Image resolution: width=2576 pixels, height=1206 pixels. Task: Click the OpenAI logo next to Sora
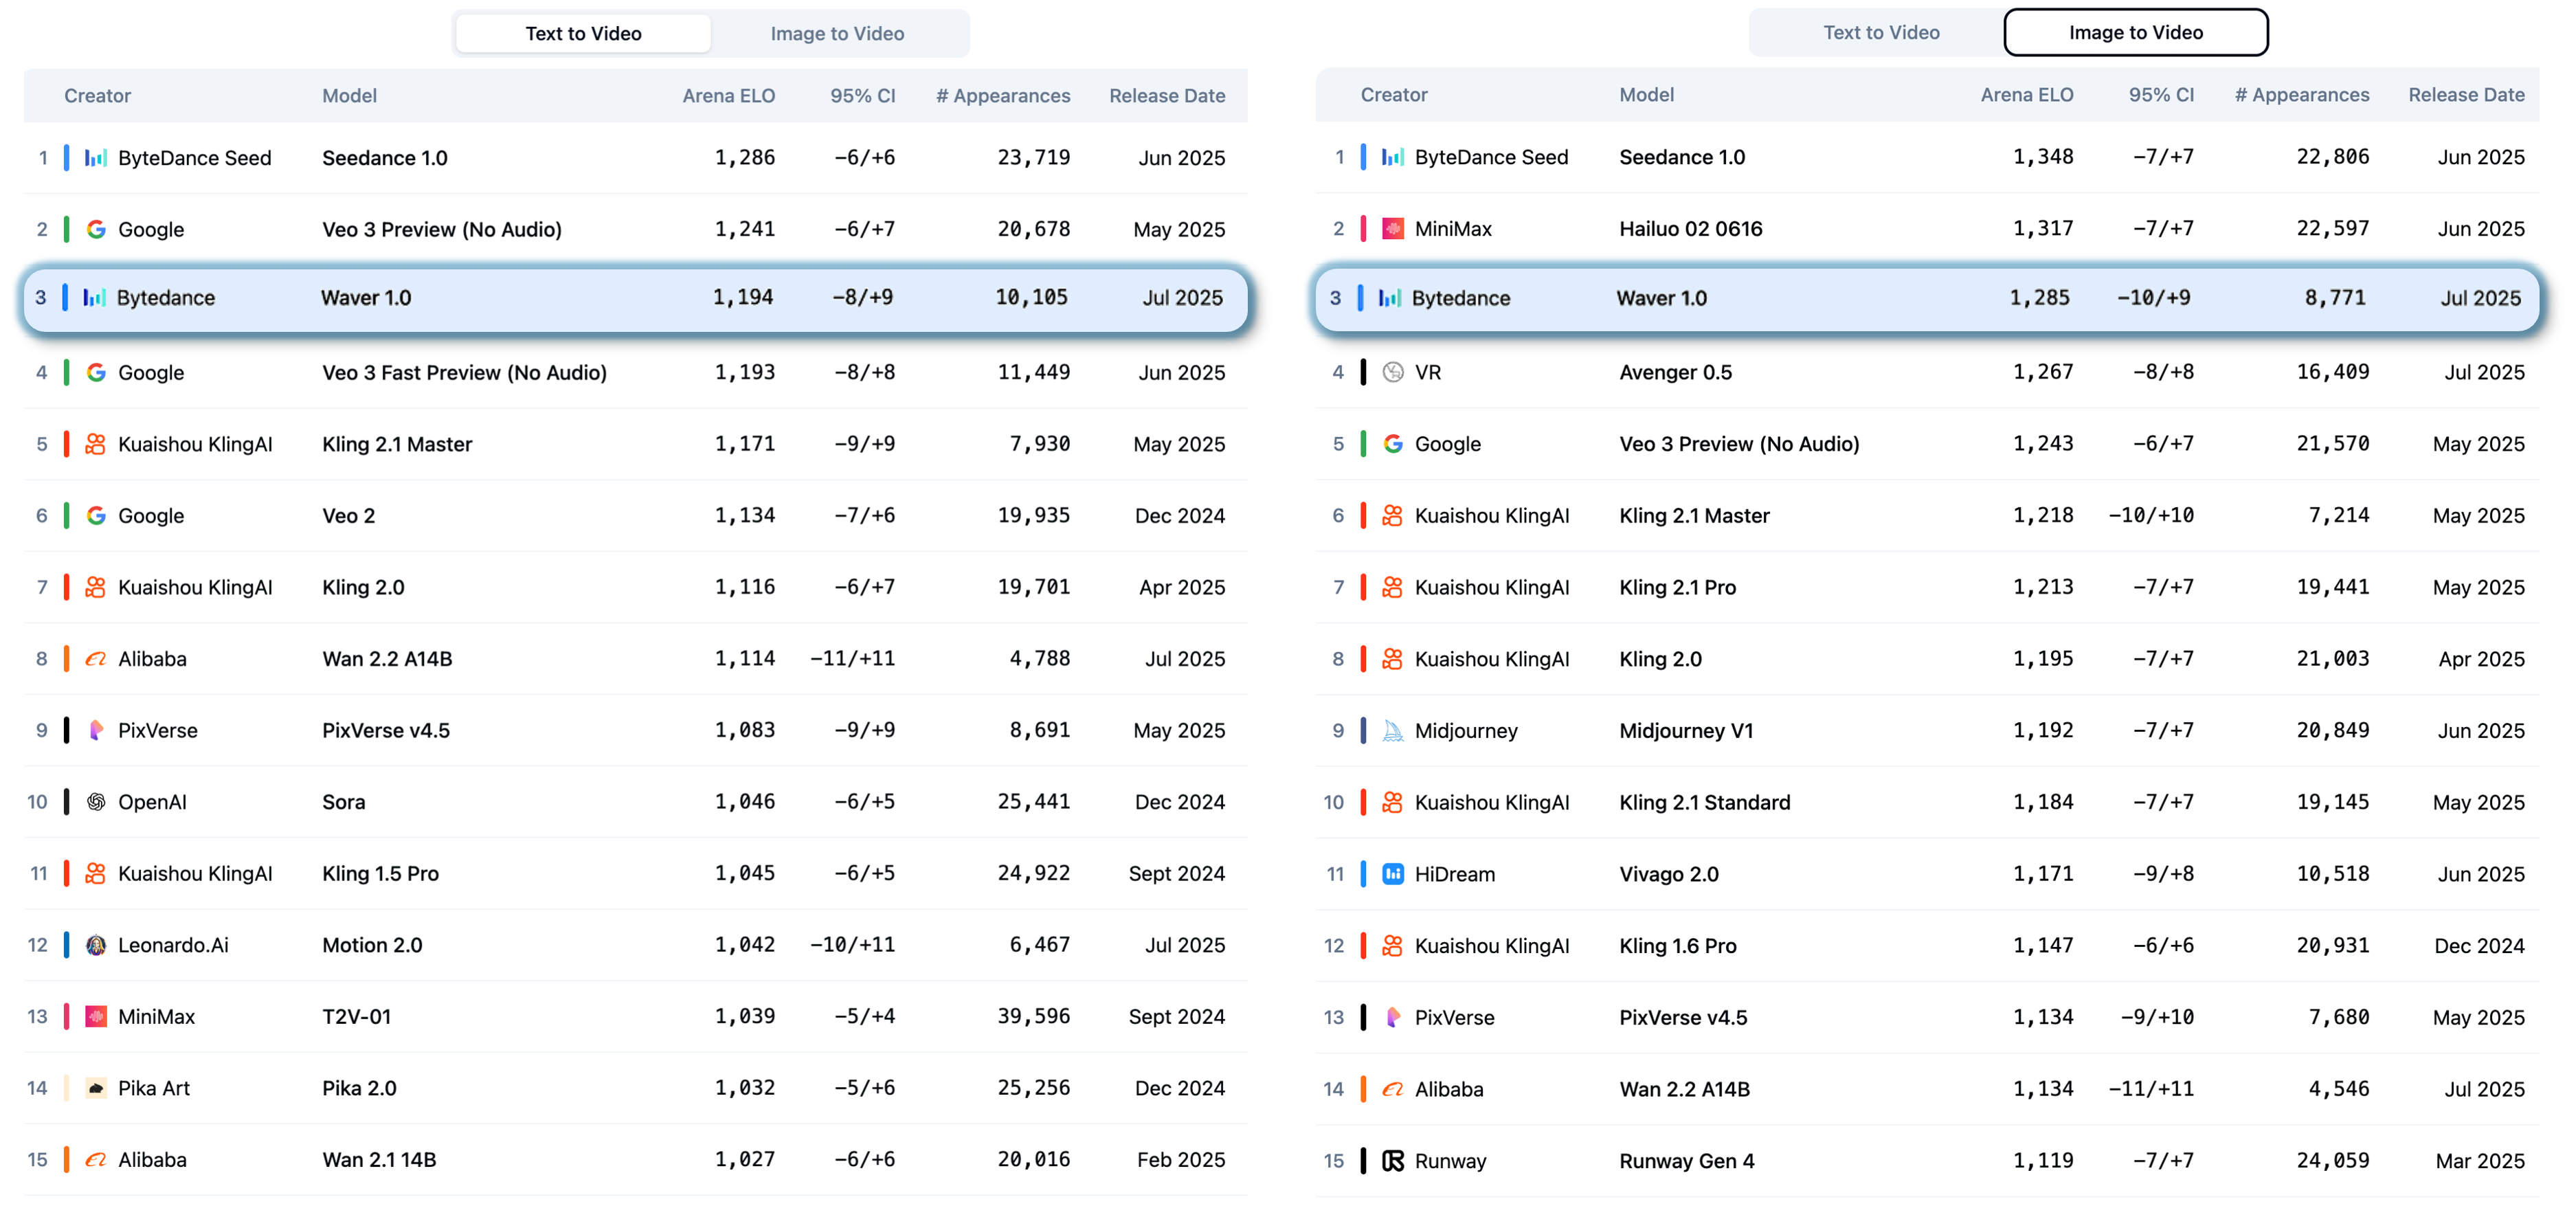click(x=96, y=801)
